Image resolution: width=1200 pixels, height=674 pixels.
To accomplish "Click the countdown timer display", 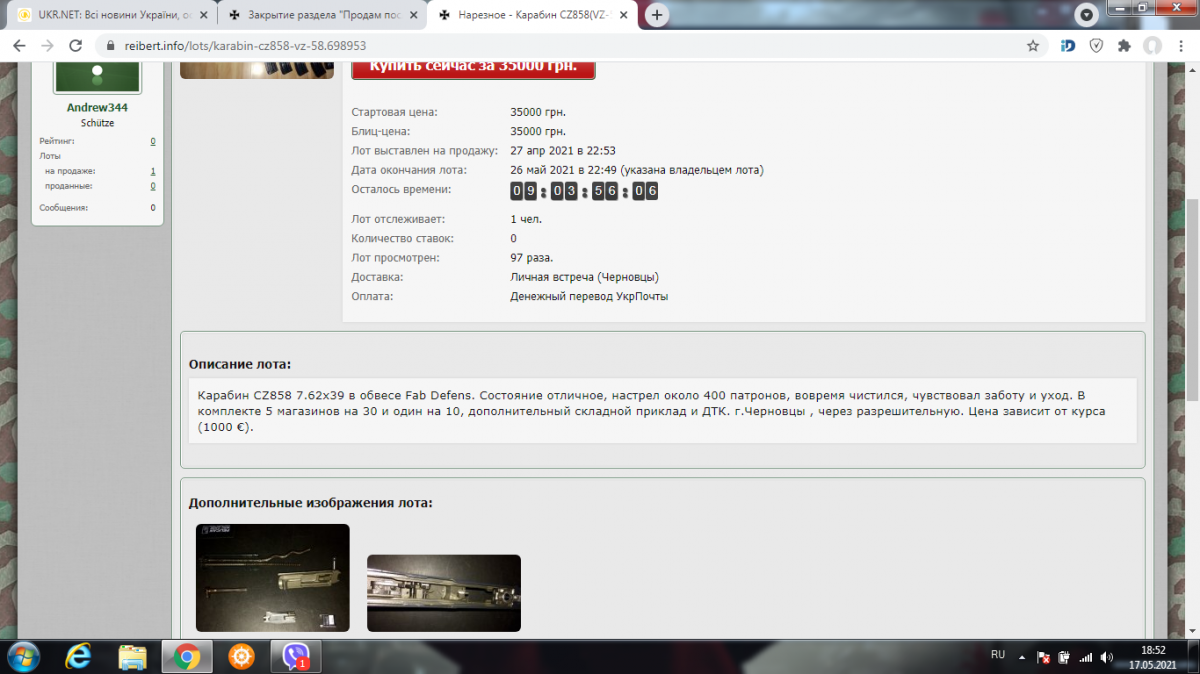I will 584,191.
